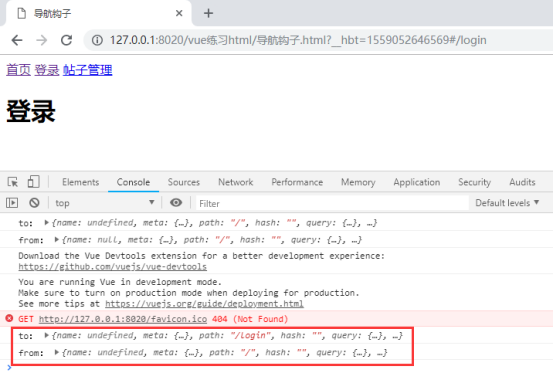Open the Default levels dropdown

pos(507,203)
